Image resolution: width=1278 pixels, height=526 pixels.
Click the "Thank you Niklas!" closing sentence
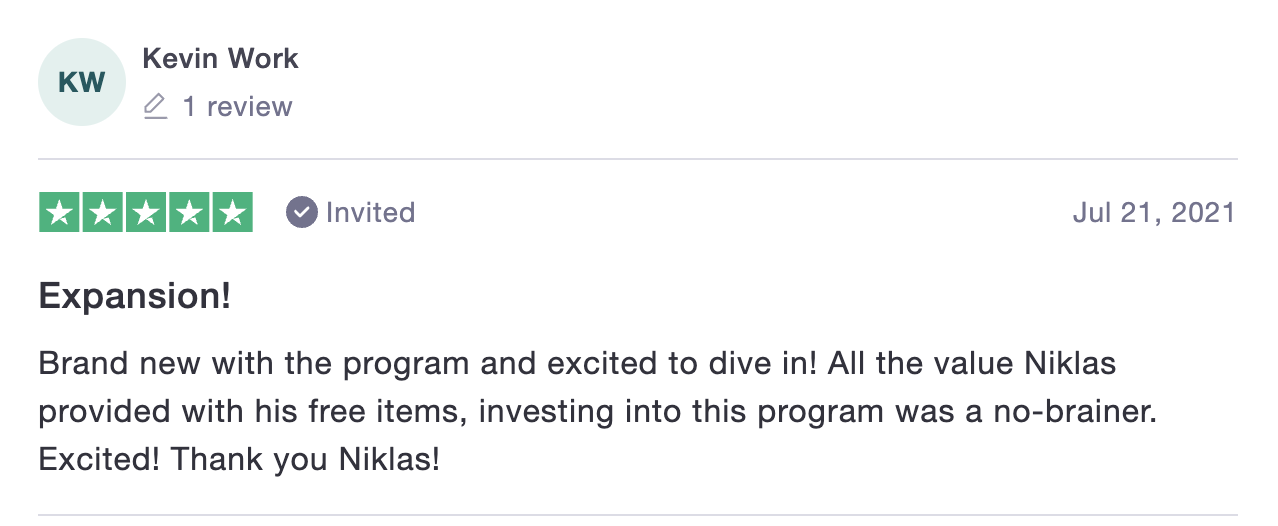click(305, 460)
